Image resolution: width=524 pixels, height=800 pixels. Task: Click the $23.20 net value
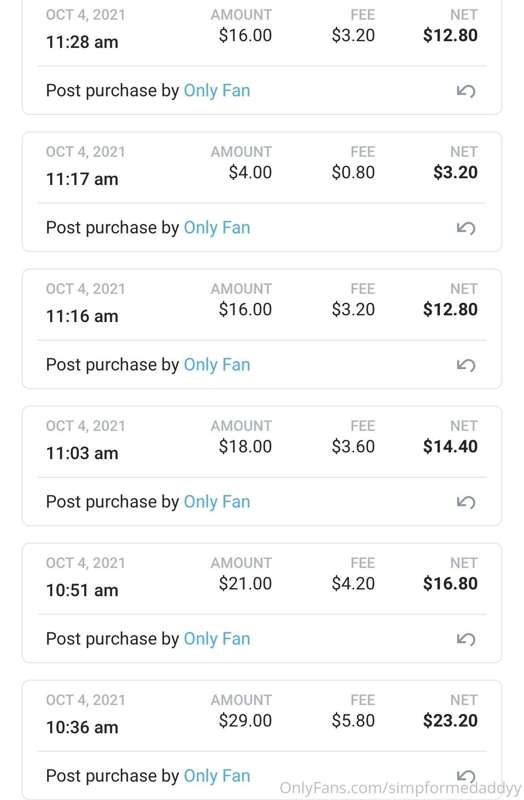450,720
